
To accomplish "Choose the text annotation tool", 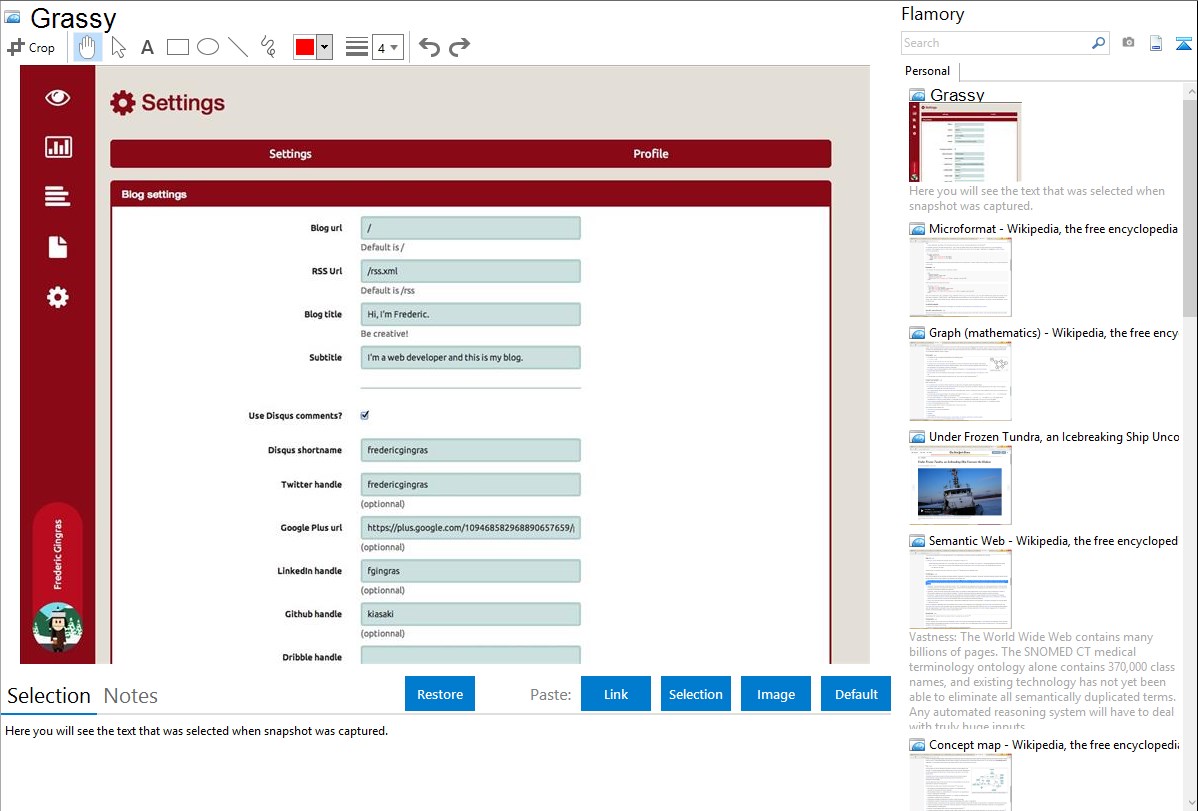I will [x=147, y=47].
